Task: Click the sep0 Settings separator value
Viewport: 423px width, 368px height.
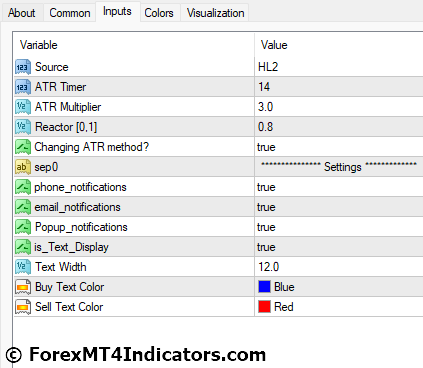Action: coord(339,167)
